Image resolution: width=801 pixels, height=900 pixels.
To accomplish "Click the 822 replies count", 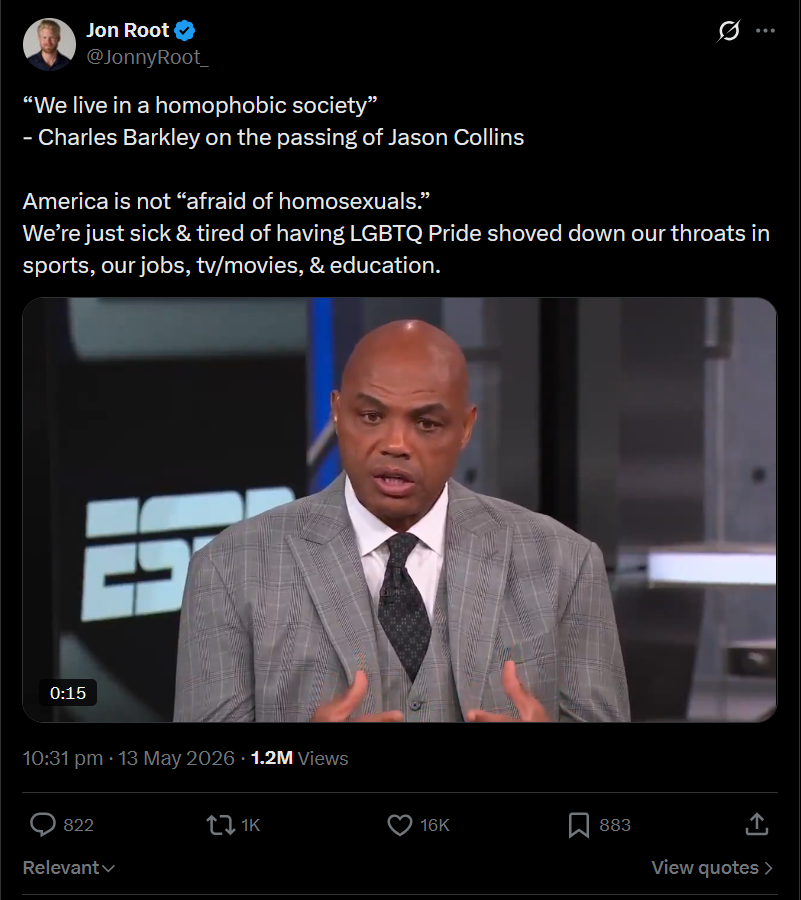I will [78, 825].
